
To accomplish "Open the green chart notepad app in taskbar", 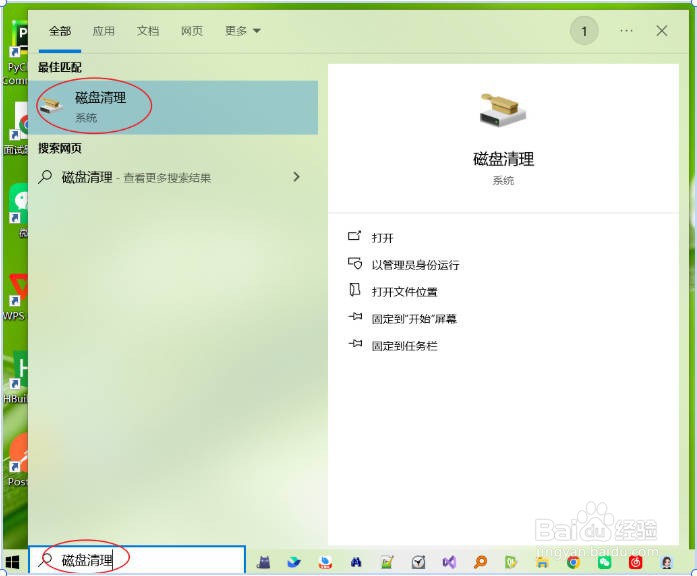I will pyautogui.click(x=387, y=563).
